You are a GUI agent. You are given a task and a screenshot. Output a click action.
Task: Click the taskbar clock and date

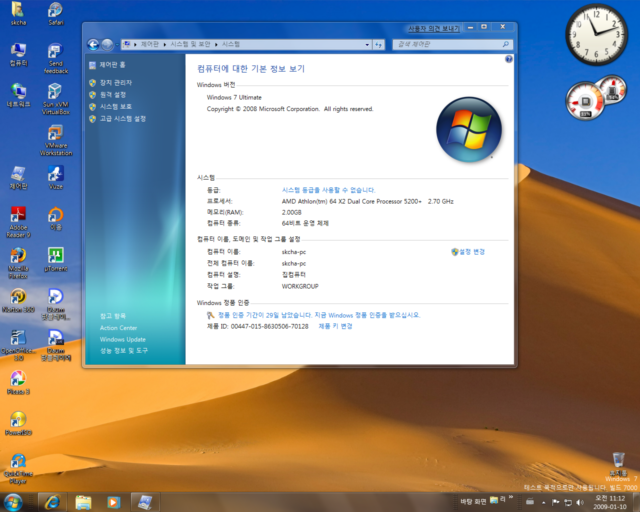coord(610,502)
